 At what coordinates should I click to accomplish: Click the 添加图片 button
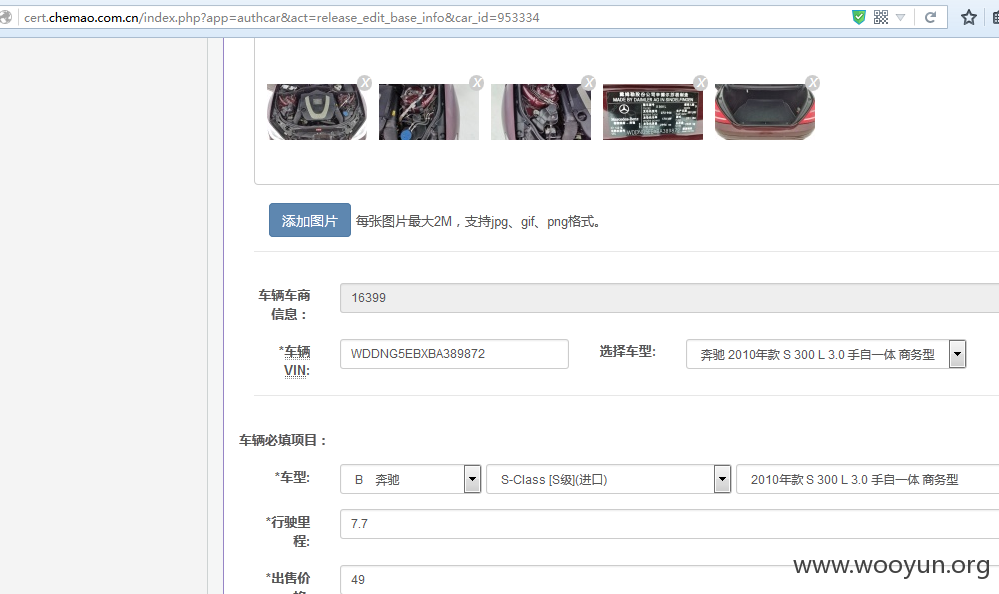click(310, 220)
